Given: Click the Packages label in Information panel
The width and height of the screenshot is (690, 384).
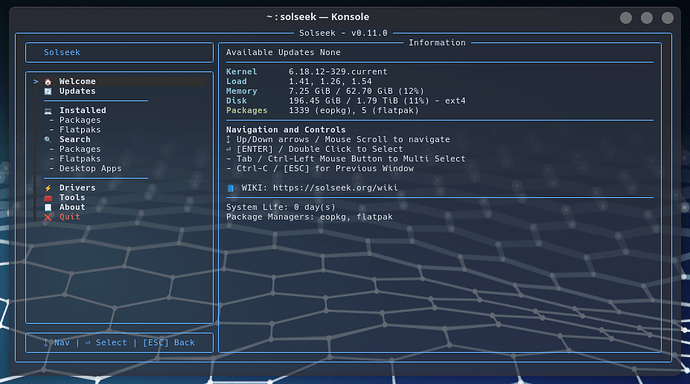Looking at the screenshot, I should (246, 110).
